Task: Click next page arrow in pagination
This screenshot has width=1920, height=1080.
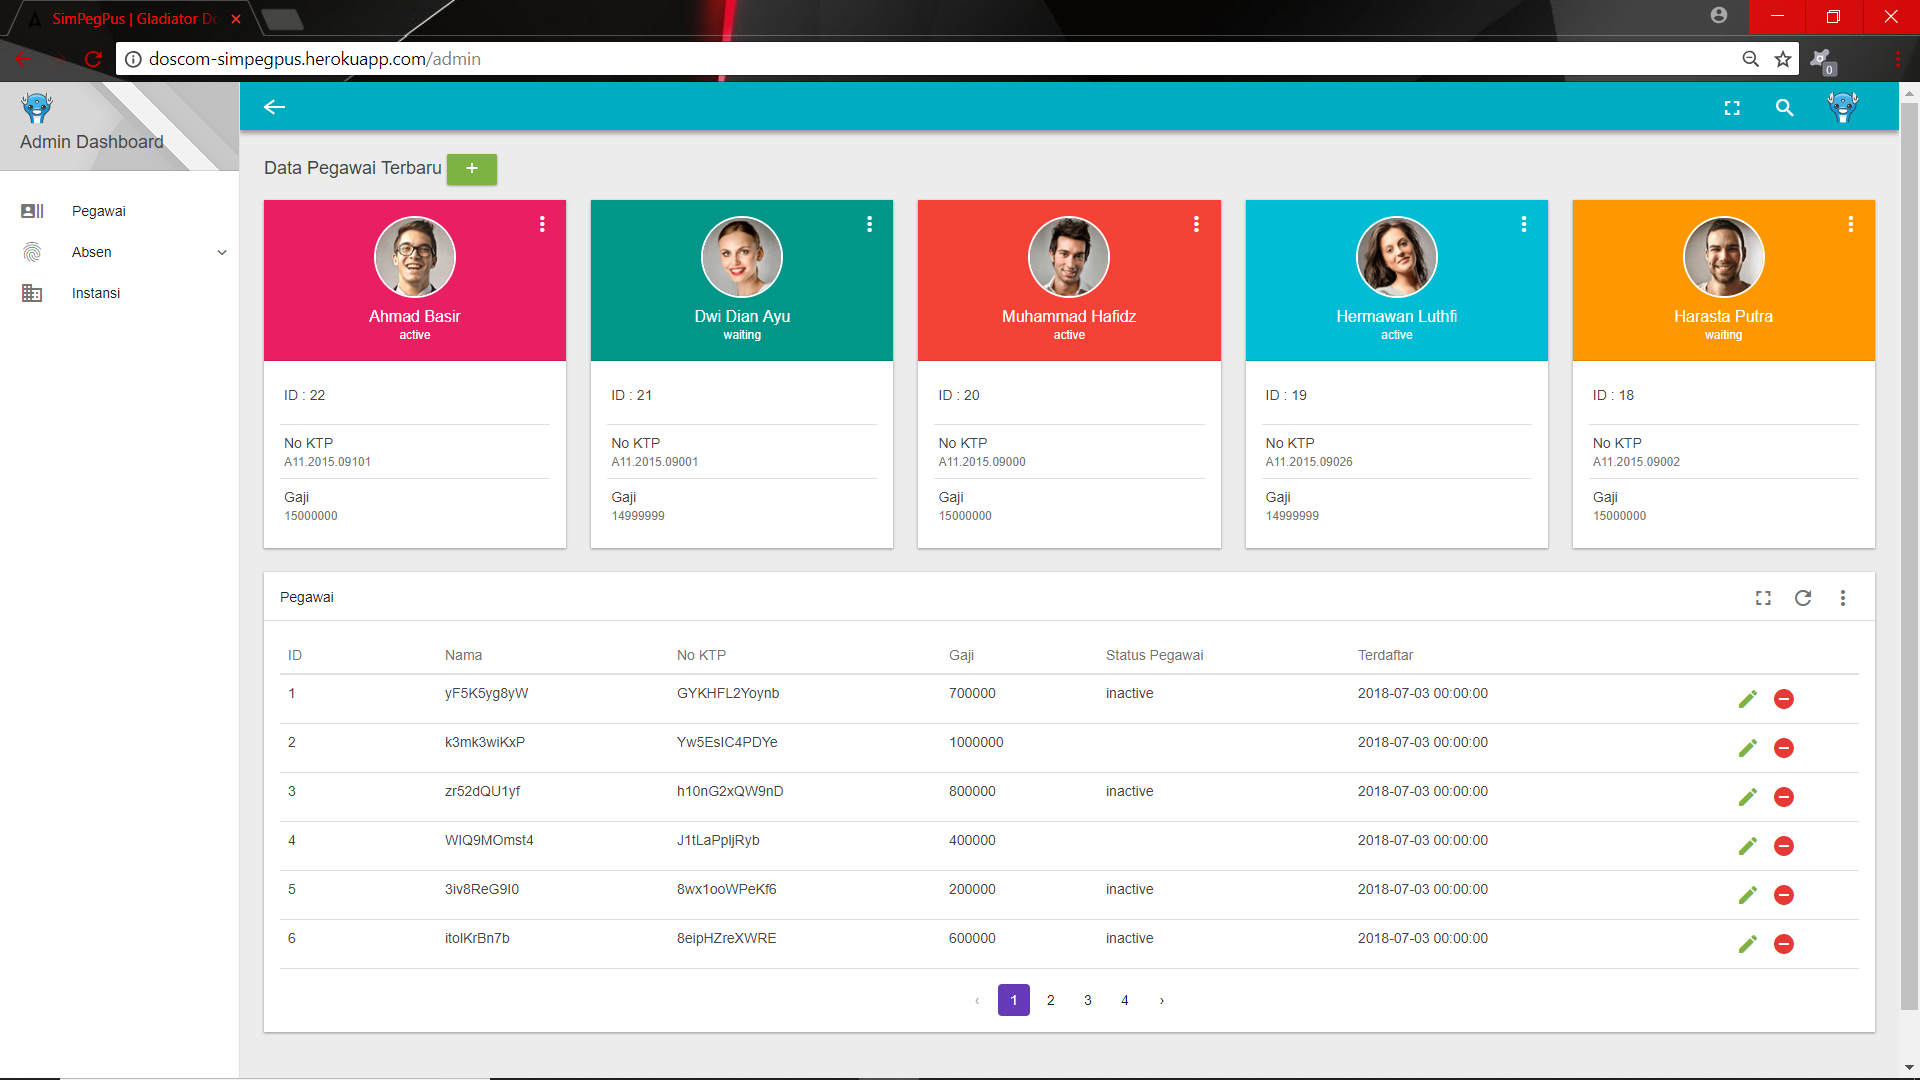Action: pos(1161,1000)
